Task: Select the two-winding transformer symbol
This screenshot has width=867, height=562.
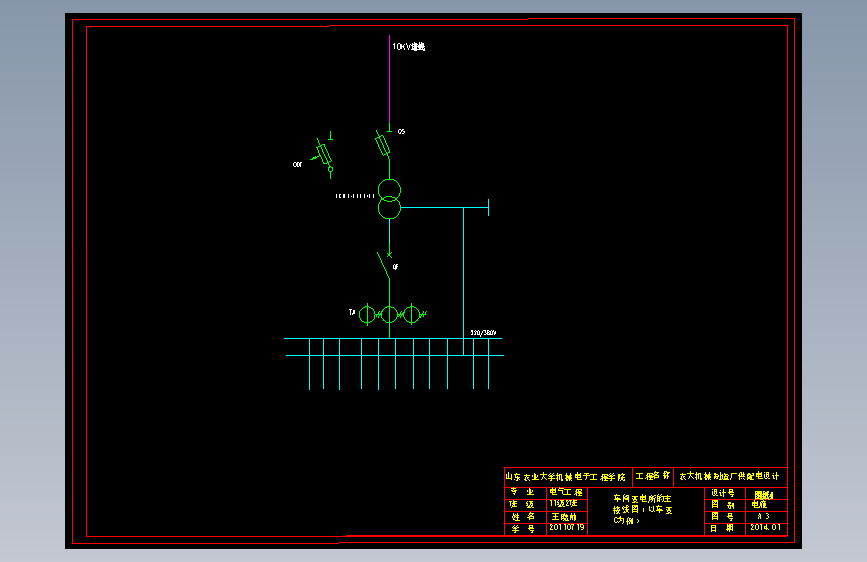Action: (389, 199)
